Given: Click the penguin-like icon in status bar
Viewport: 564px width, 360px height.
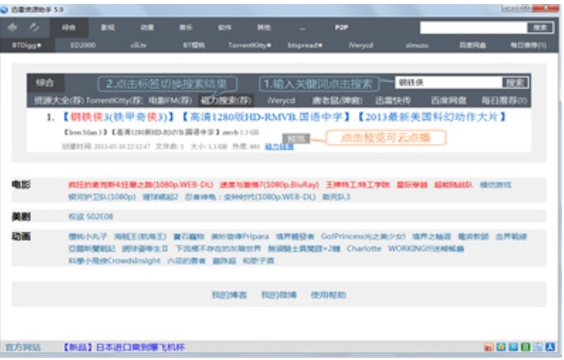Looking at the screenshot, I should pyautogui.click(x=538, y=347).
